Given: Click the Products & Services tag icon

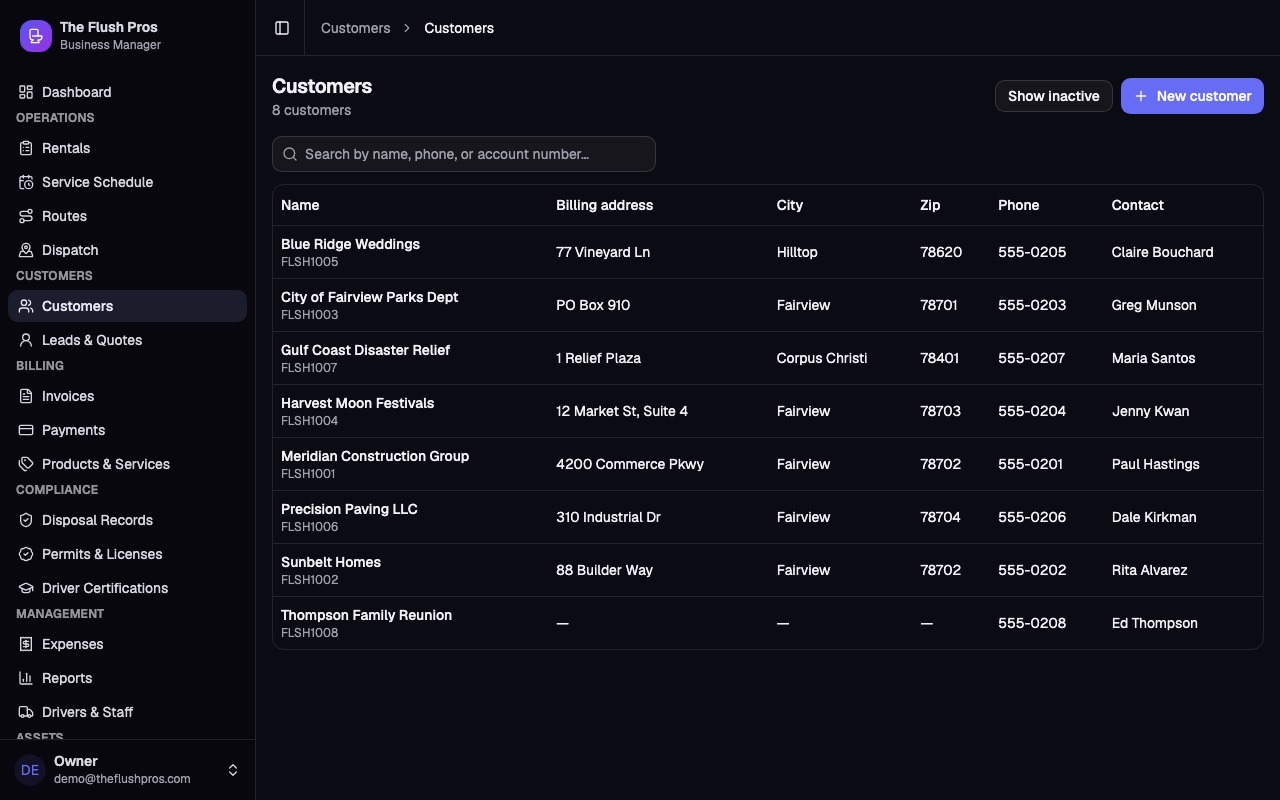Looking at the screenshot, I should point(26,464).
